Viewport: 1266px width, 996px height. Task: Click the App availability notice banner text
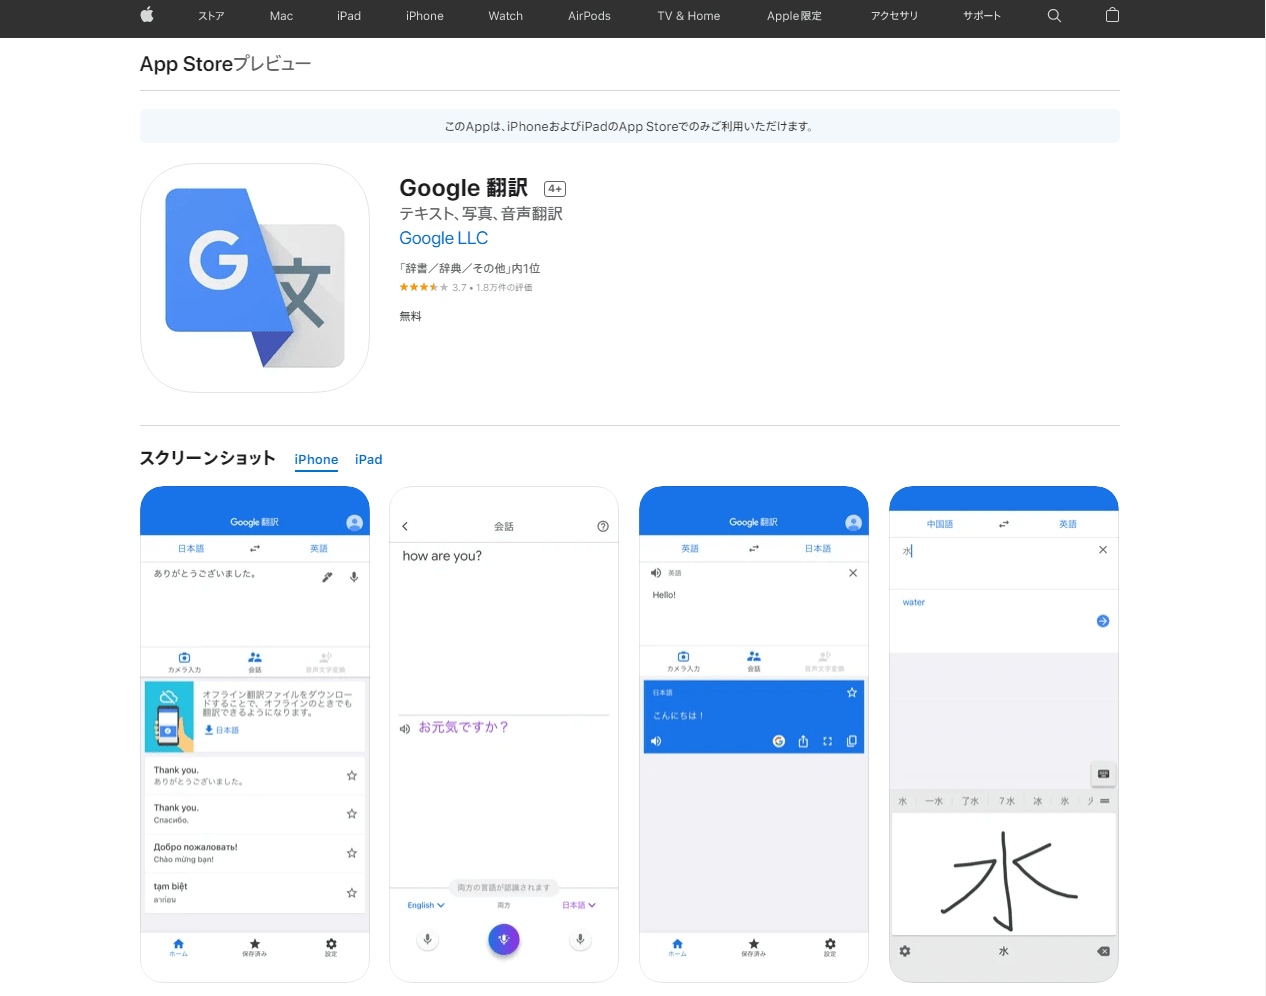630,127
